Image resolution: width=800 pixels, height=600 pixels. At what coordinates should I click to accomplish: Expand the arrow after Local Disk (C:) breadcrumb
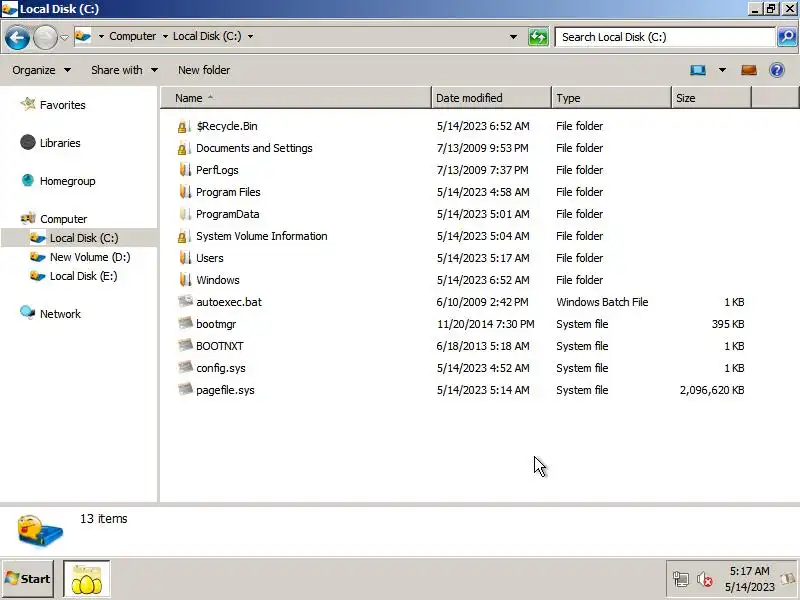tap(250, 36)
